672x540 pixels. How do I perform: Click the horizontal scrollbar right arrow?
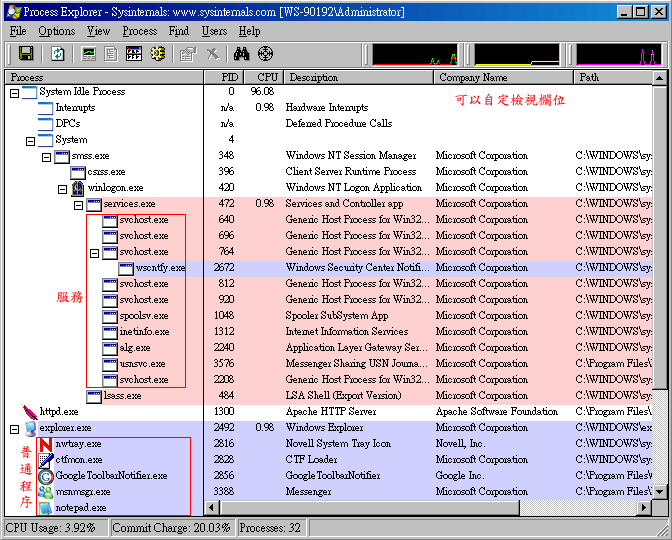tap(644, 508)
